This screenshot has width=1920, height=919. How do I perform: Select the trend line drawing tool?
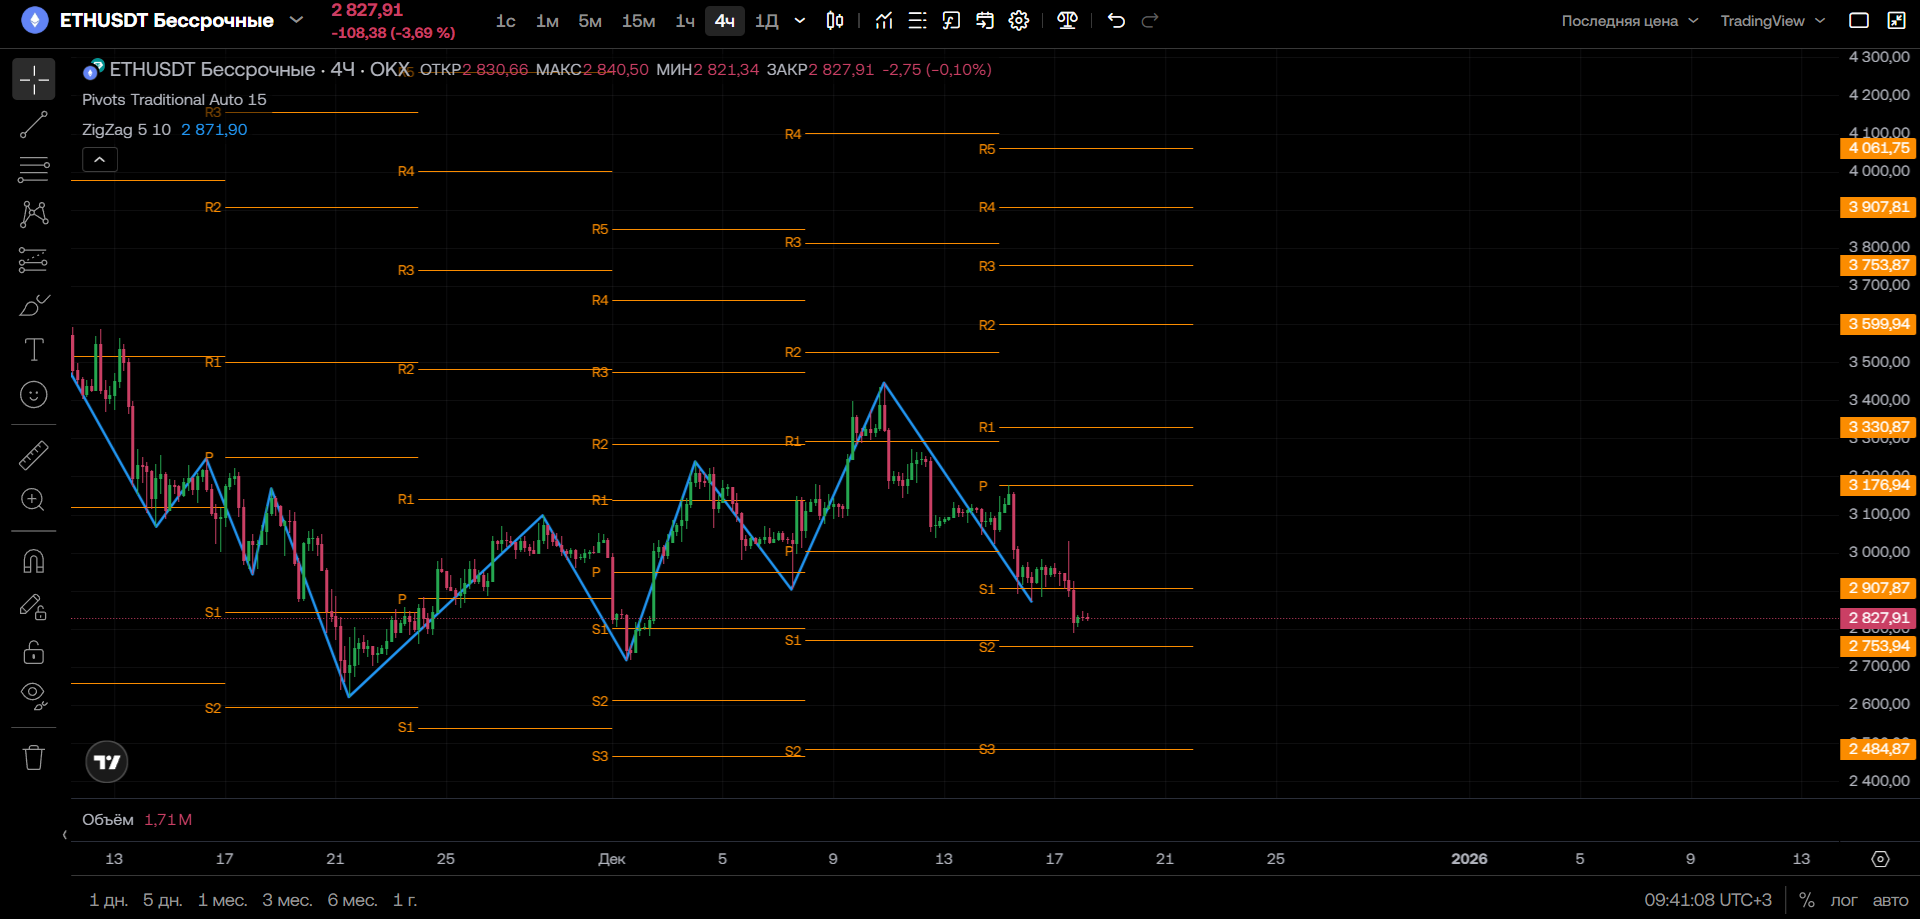[33, 125]
